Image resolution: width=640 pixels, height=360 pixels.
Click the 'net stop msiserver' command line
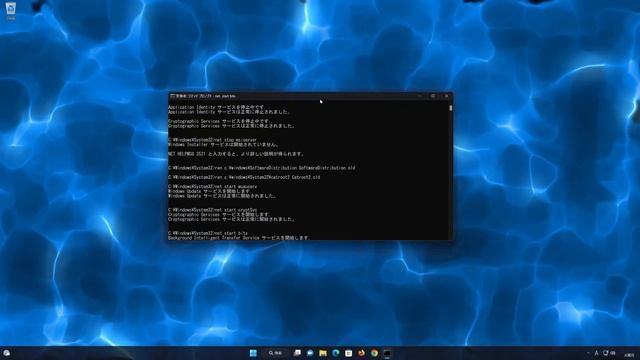pos(212,140)
